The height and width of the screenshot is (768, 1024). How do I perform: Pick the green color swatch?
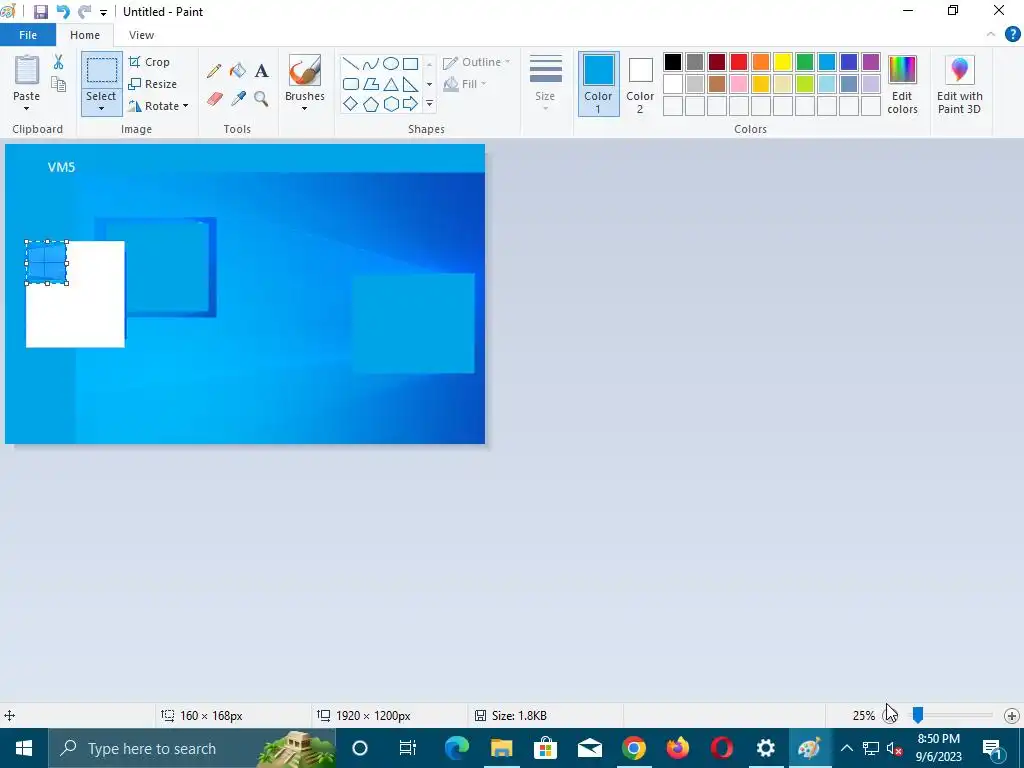(805, 62)
